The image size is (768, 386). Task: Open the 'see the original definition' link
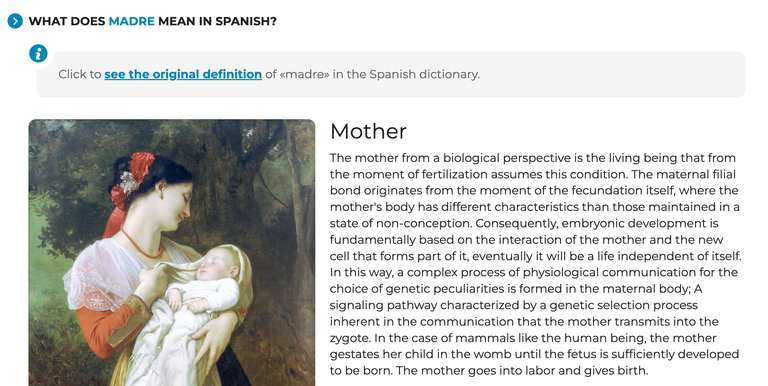183,74
